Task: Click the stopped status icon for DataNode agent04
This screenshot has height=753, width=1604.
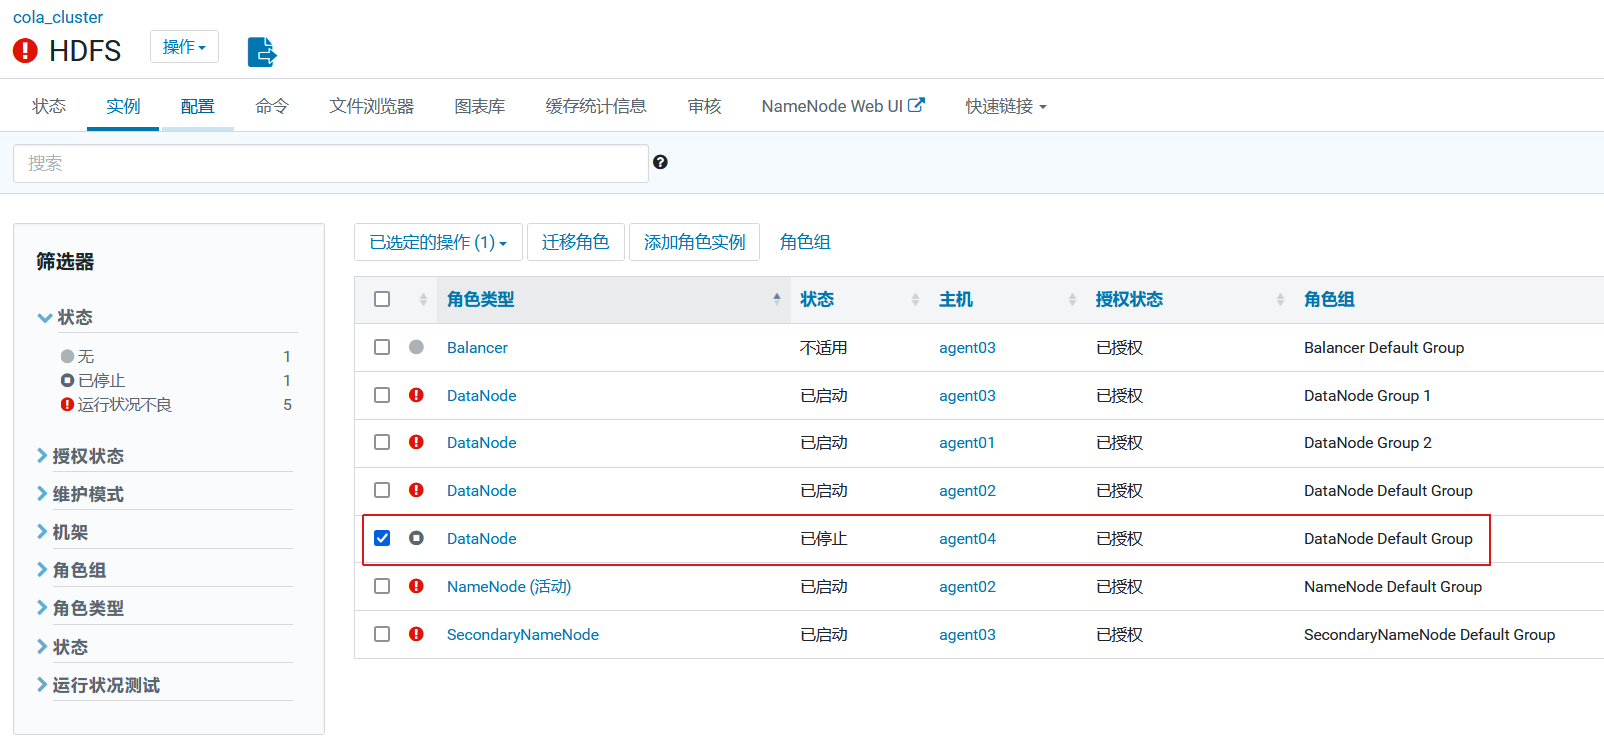Action: (416, 538)
